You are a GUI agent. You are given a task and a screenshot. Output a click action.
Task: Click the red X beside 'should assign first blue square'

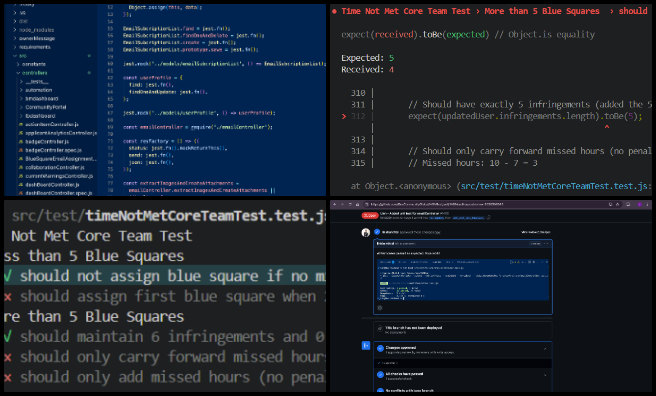click(x=8, y=296)
